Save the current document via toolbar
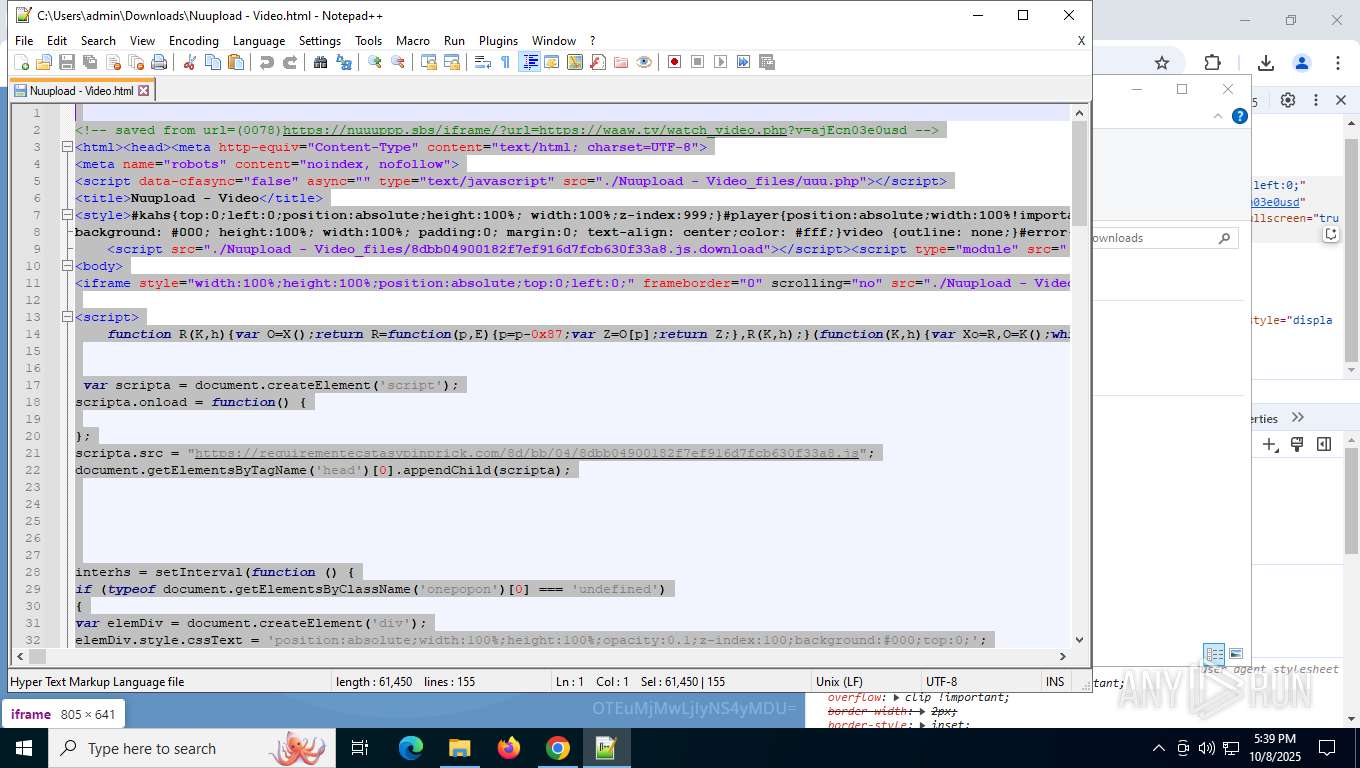 [x=67, y=62]
